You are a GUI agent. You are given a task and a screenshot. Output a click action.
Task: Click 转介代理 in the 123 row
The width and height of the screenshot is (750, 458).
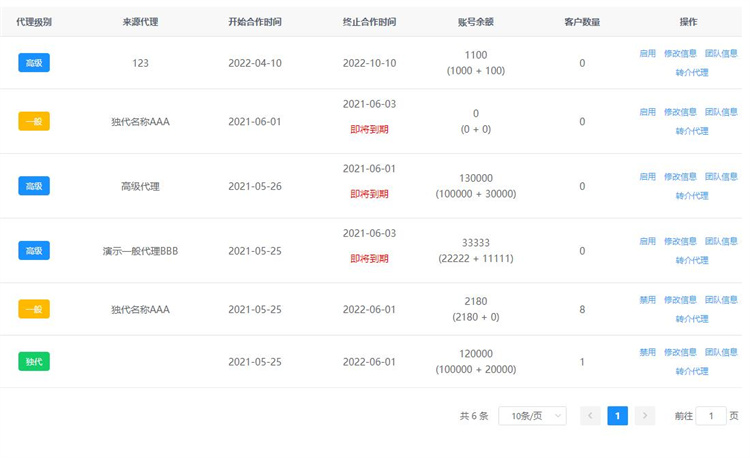click(692, 73)
